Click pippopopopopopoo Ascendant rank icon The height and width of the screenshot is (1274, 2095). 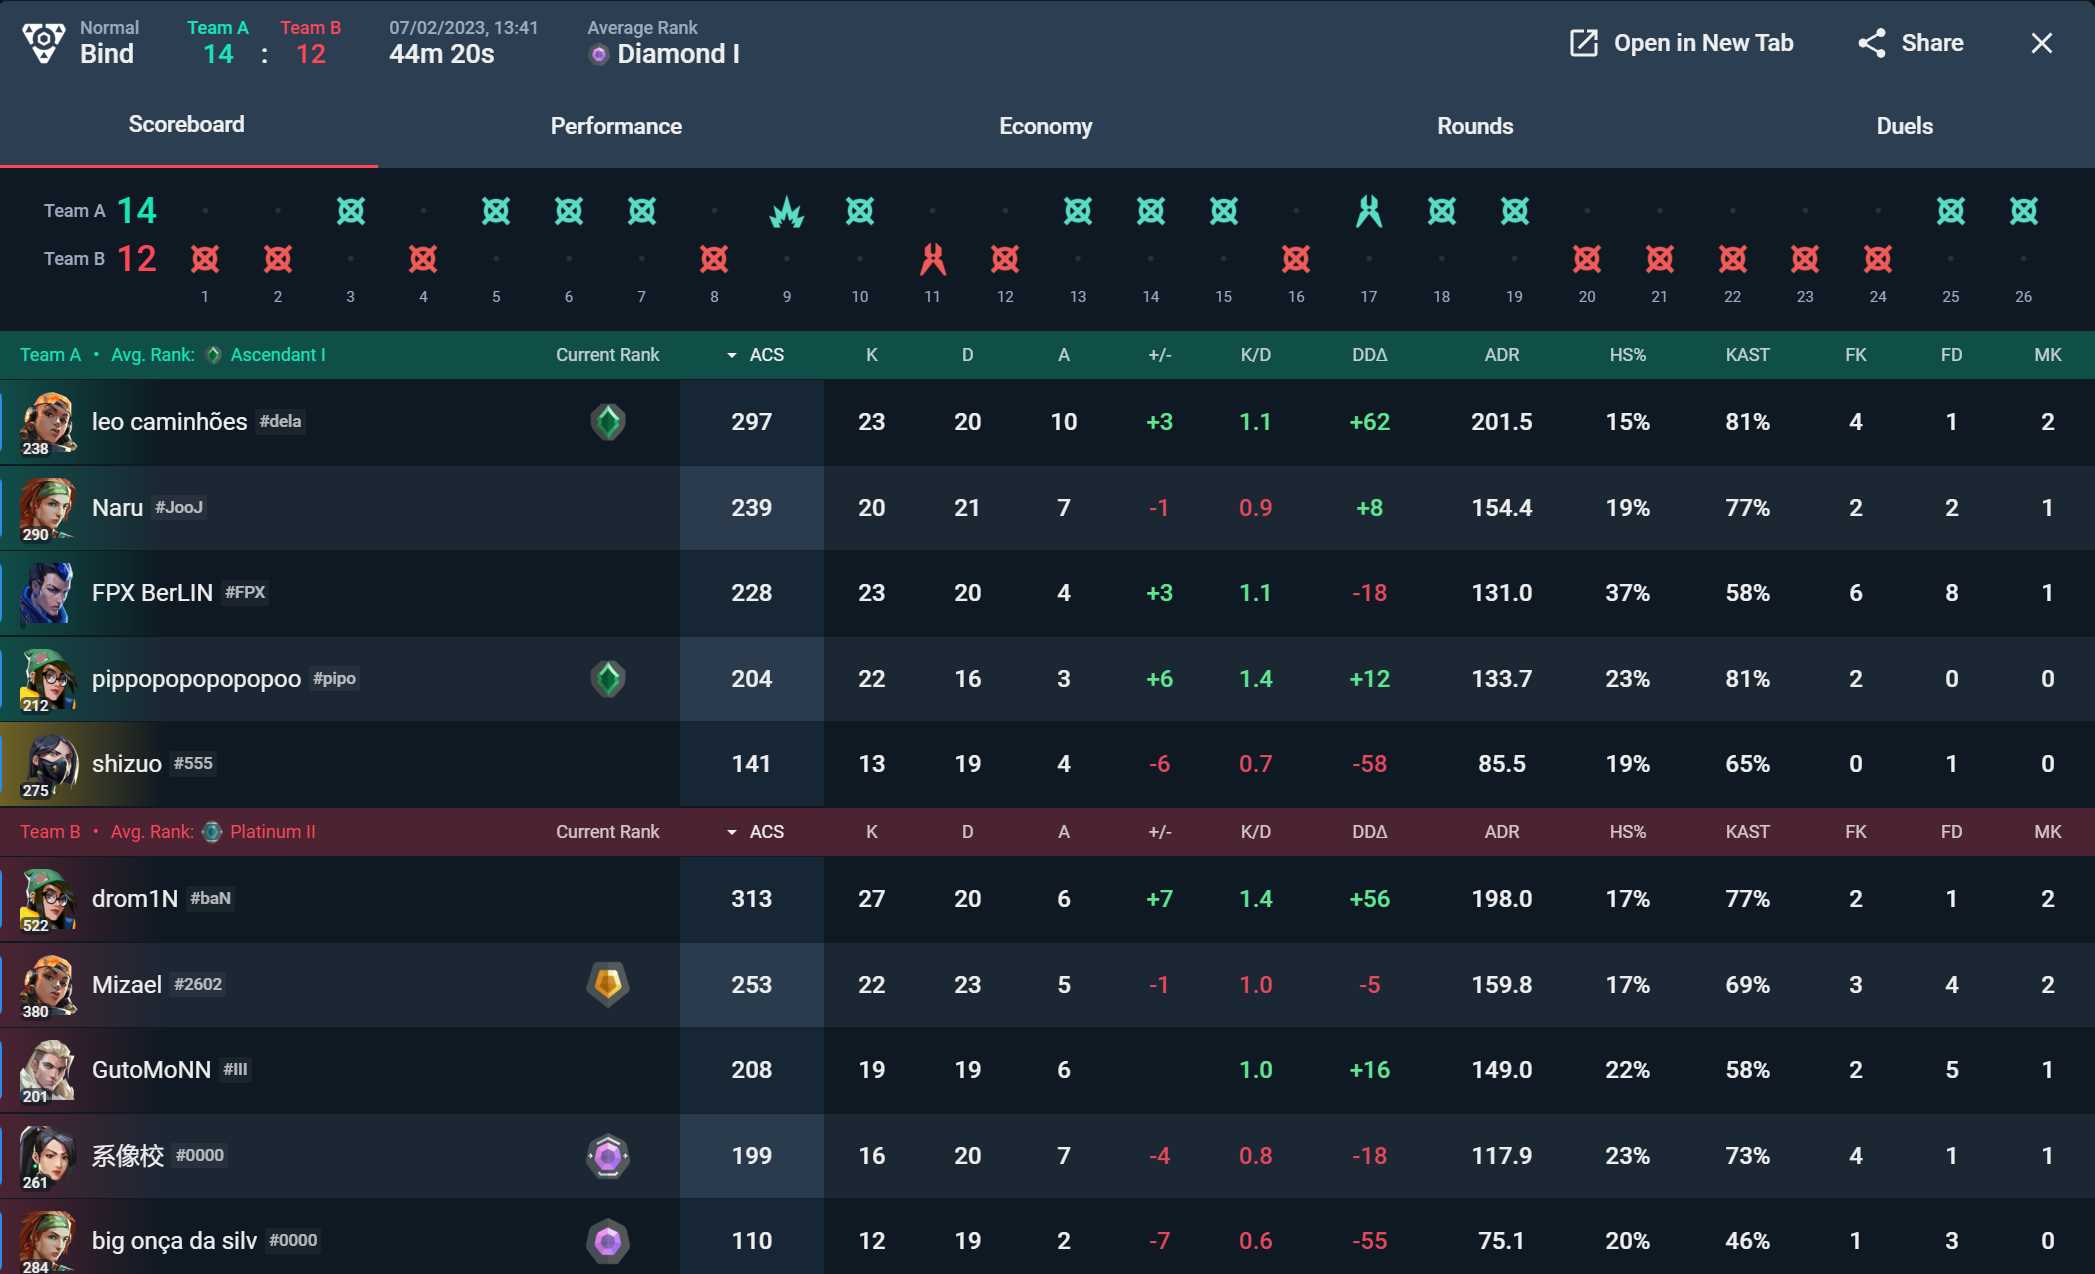(x=608, y=679)
